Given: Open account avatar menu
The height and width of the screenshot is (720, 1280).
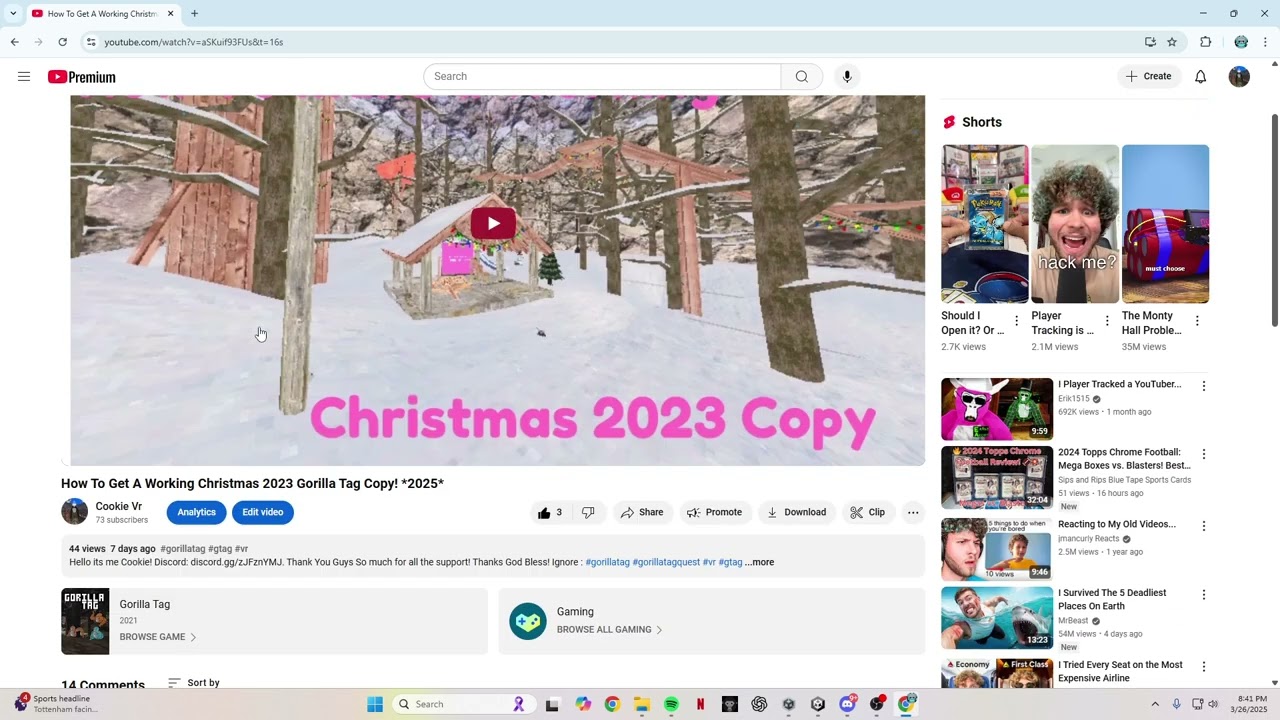Looking at the screenshot, I should tap(1239, 77).
